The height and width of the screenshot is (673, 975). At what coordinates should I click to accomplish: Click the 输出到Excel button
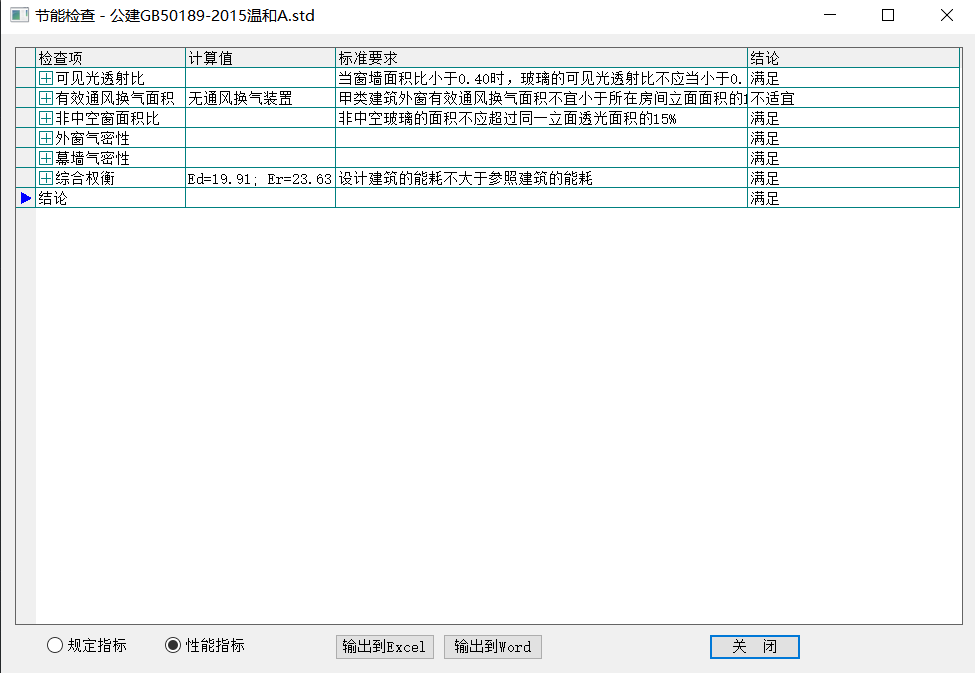[384, 647]
